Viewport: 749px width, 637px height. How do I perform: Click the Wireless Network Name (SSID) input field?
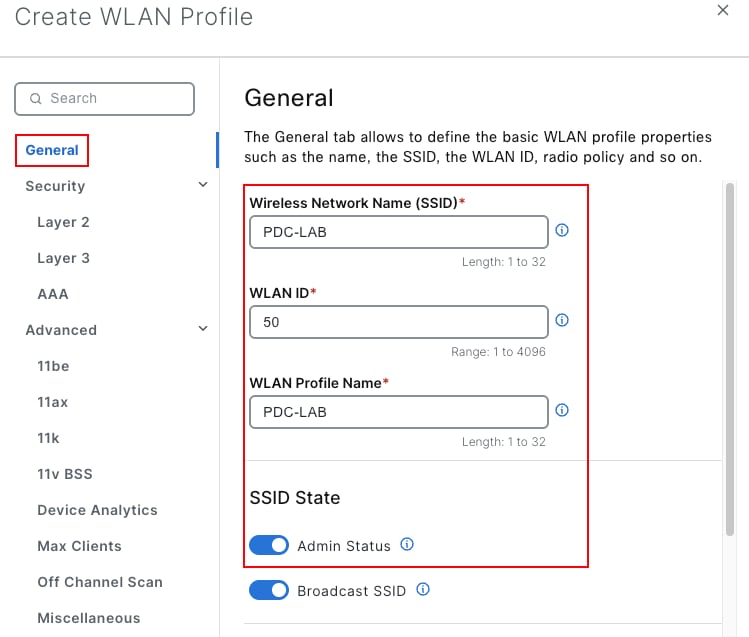(399, 232)
